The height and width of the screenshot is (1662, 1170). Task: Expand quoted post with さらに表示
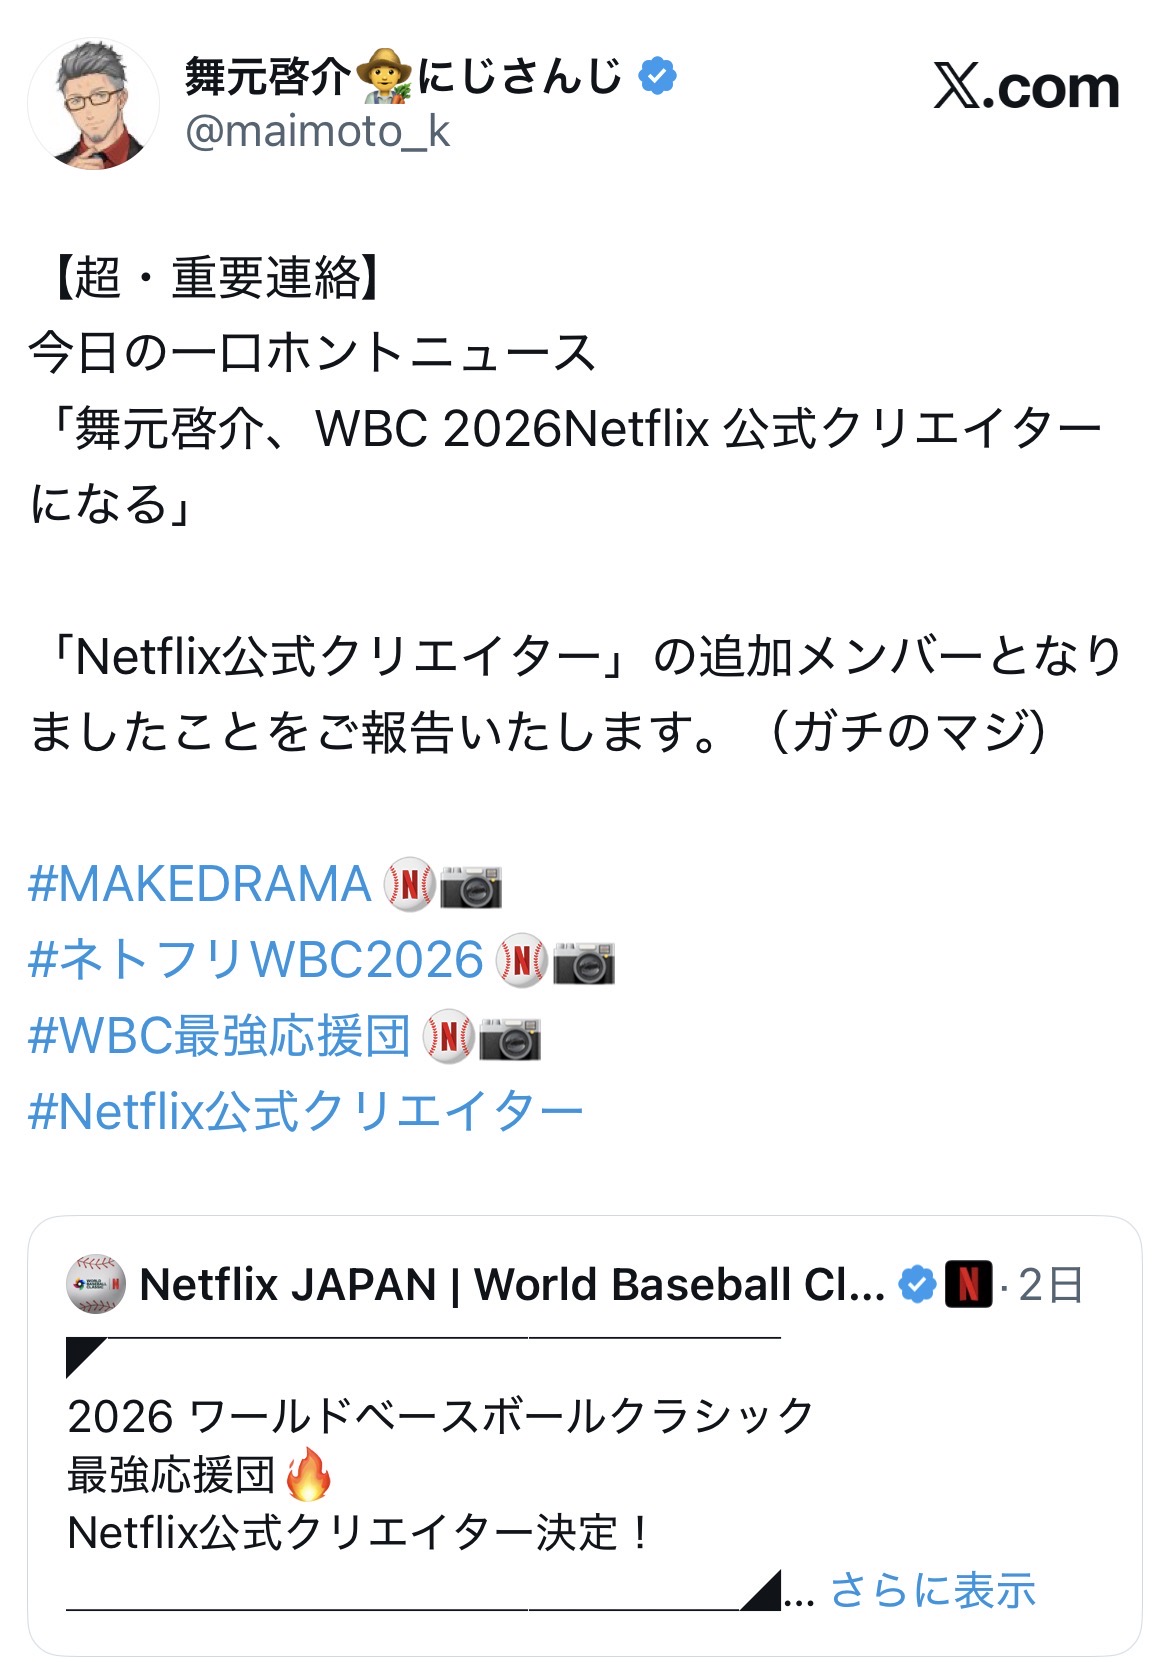click(x=932, y=1589)
